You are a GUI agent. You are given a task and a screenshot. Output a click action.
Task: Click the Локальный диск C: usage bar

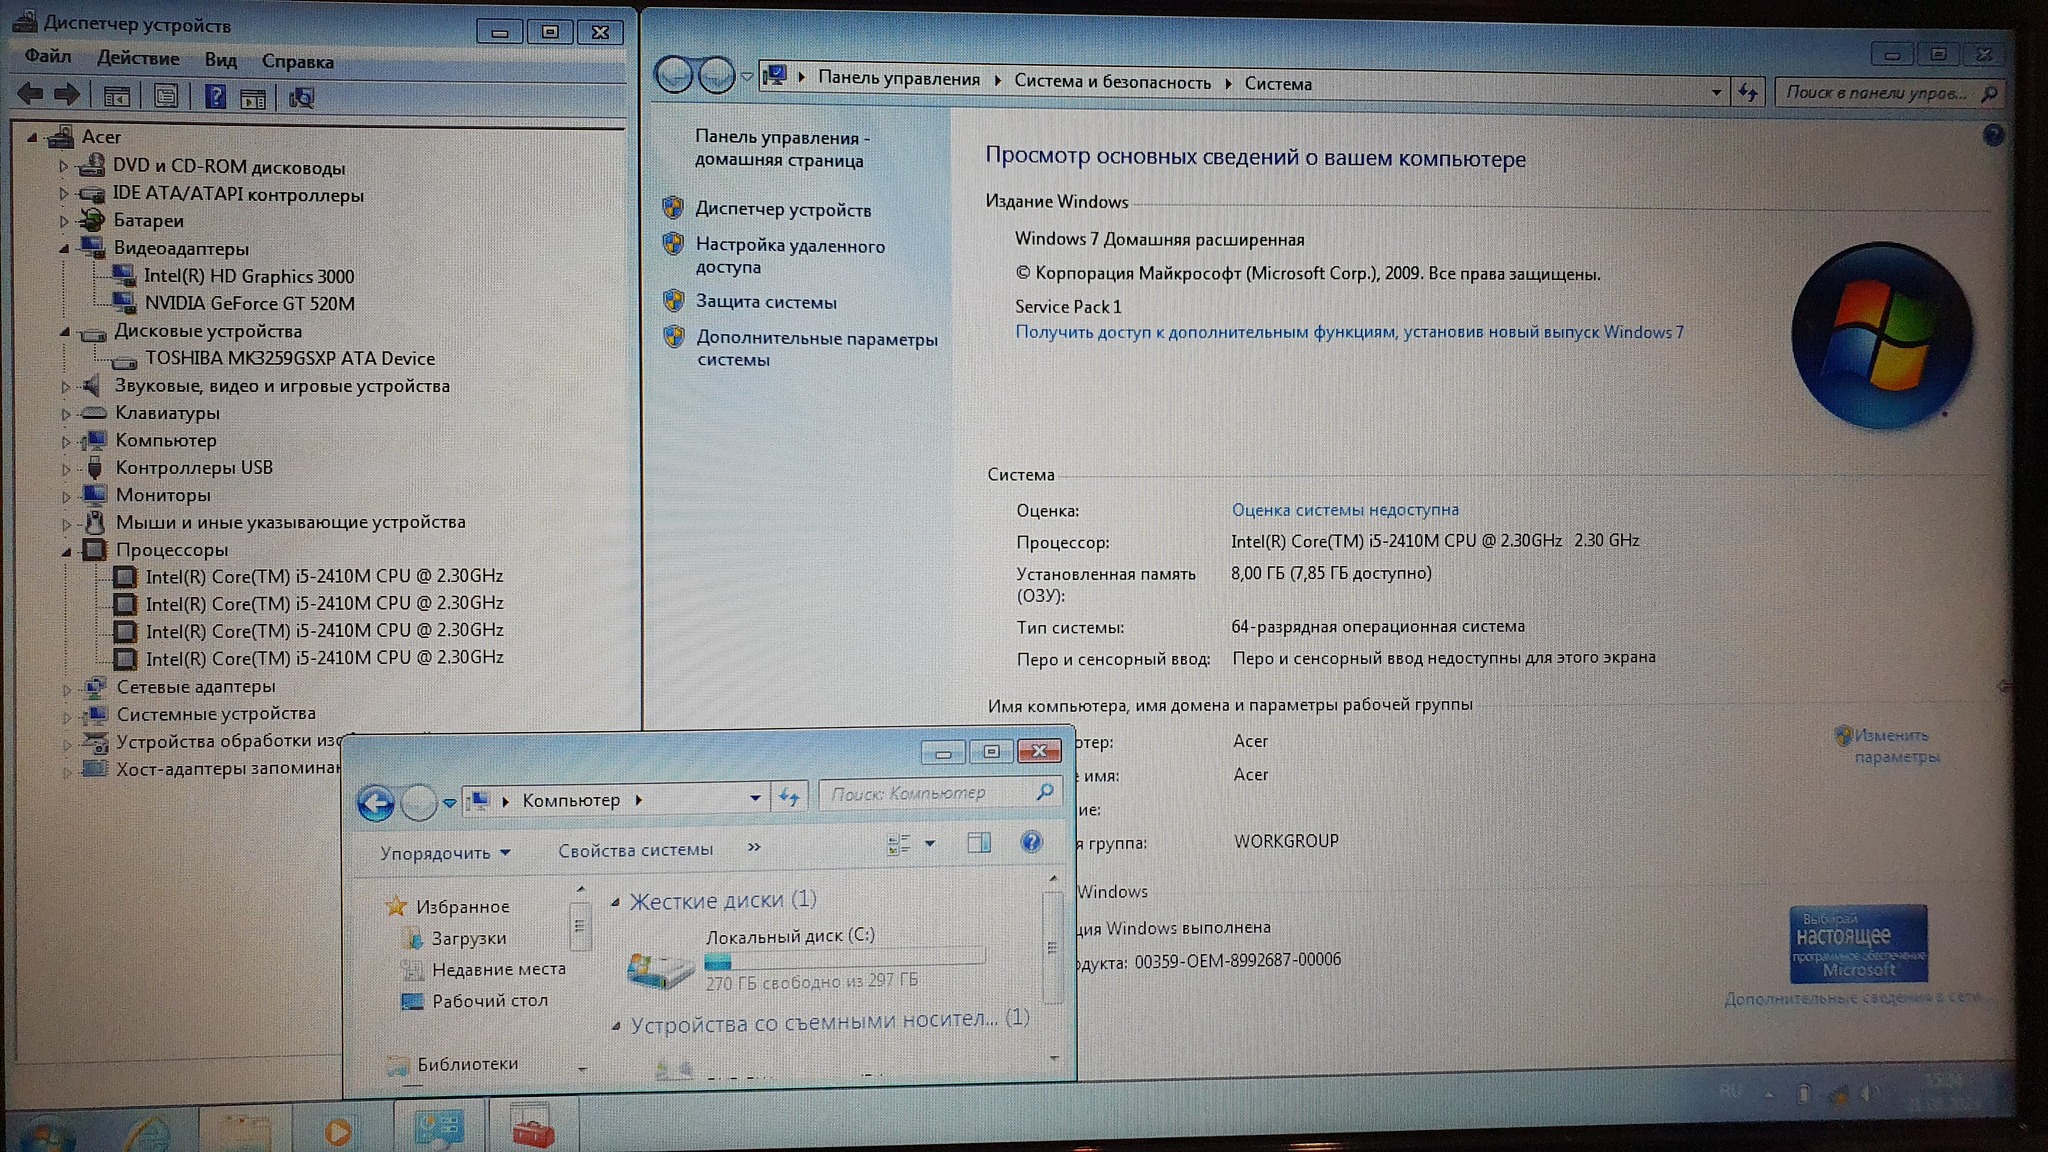click(843, 960)
